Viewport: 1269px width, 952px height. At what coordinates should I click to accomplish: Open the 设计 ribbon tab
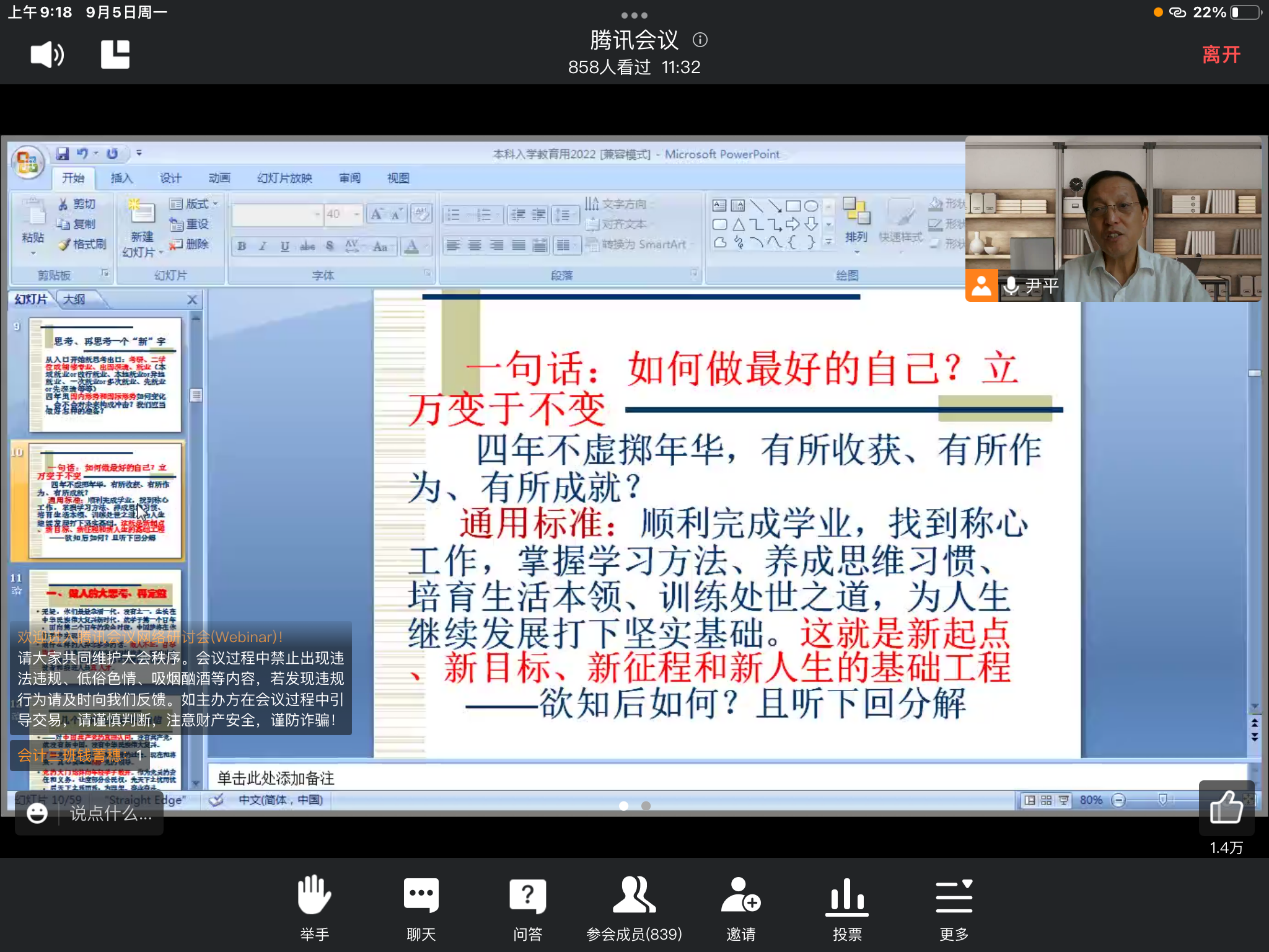click(171, 178)
